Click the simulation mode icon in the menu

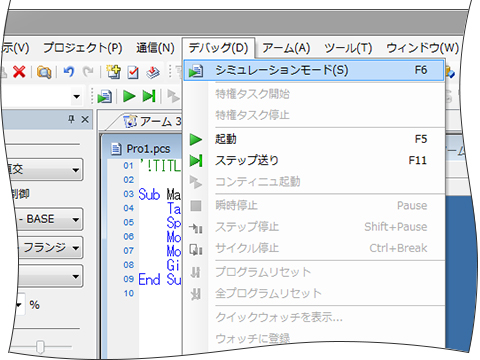[196, 71]
